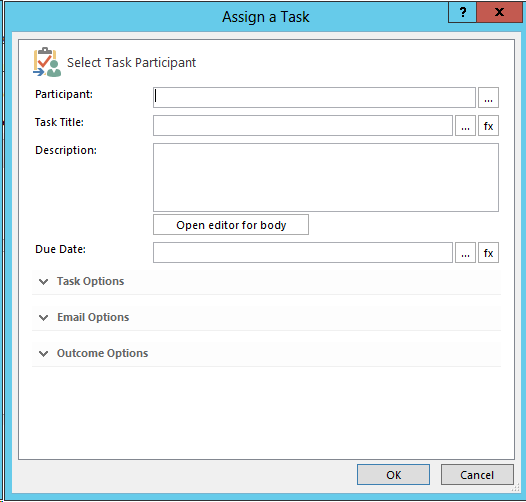Close the Assign a Task dialog
Viewport: 526px width, 502px height.
click(499, 12)
